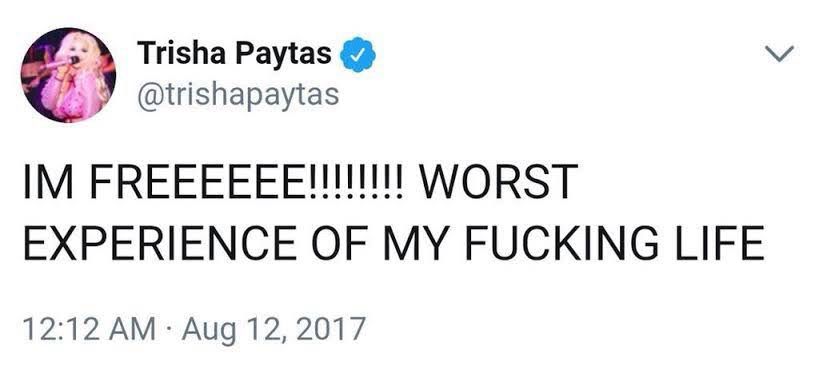Click the Trisha Paytas display name
Viewport: 819px width, 374px height.
pyautogui.click(x=235, y=54)
